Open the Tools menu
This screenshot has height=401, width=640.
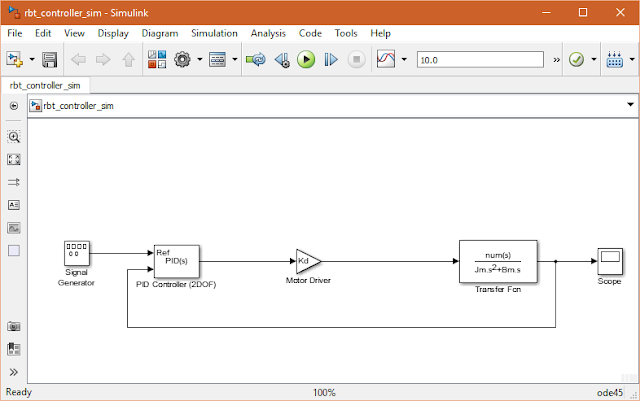pyautogui.click(x=346, y=33)
